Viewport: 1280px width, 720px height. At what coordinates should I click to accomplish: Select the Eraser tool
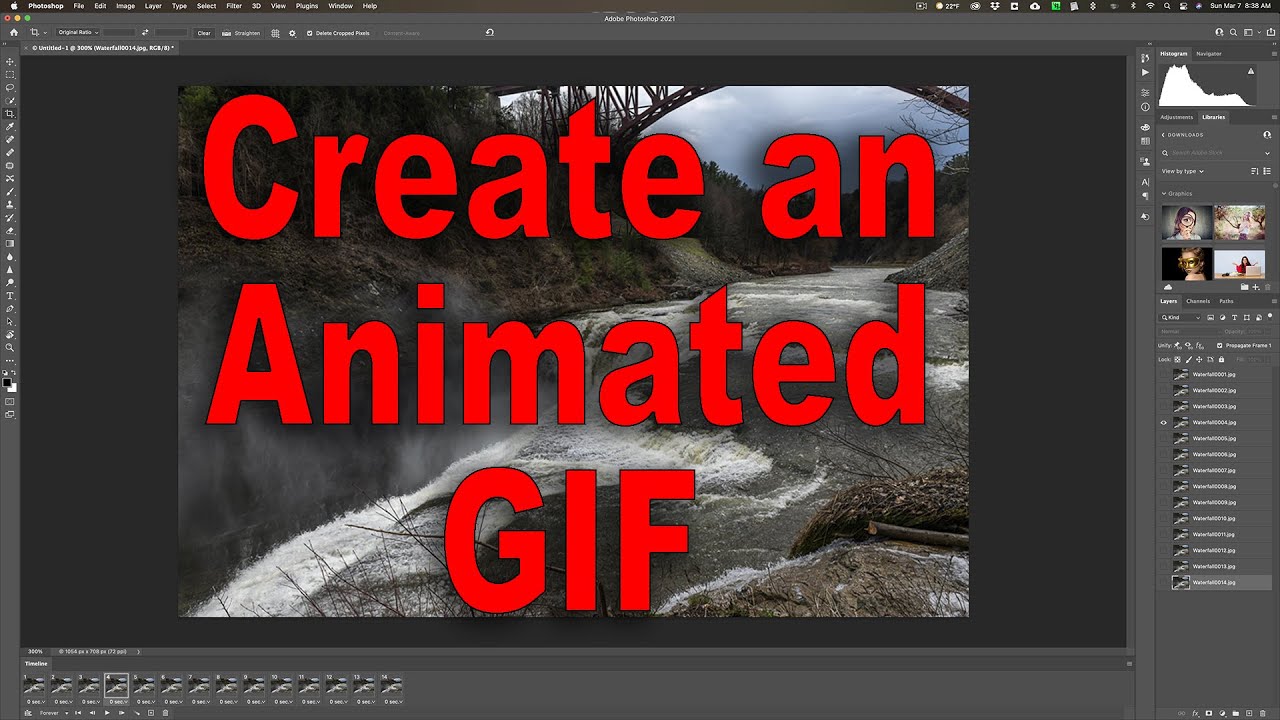tap(10, 231)
